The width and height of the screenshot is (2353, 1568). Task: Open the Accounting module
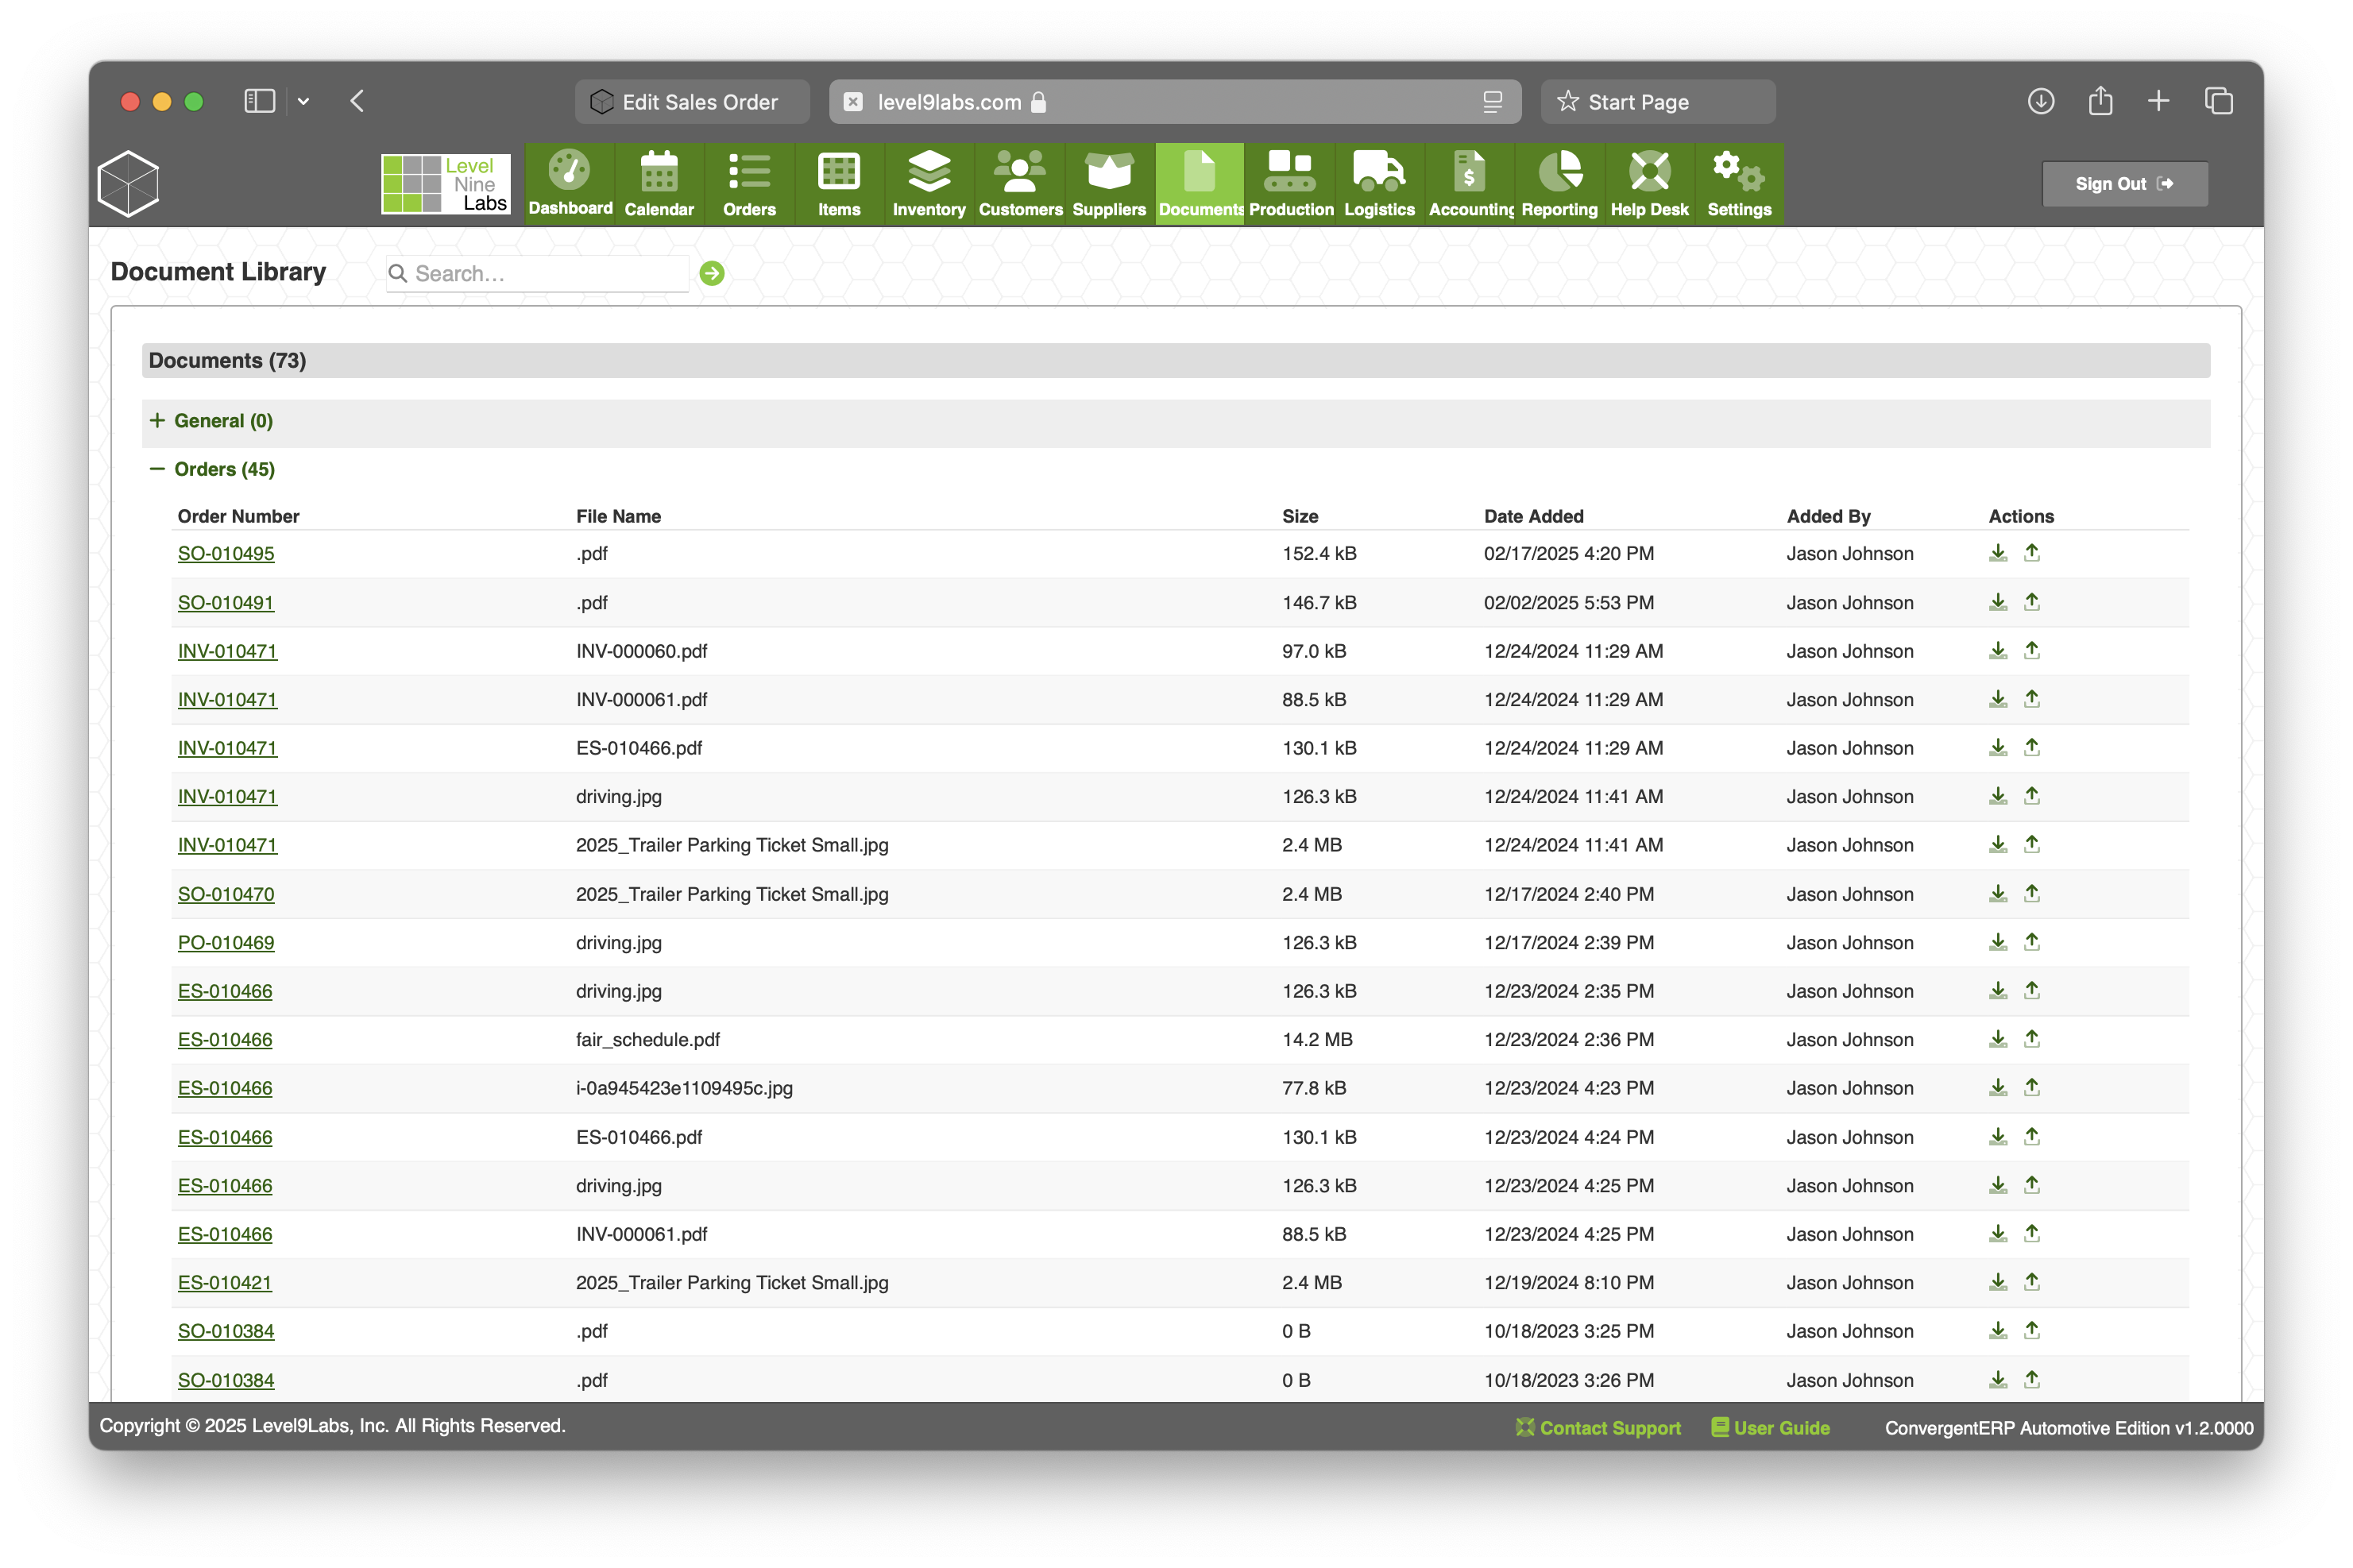coord(1469,184)
